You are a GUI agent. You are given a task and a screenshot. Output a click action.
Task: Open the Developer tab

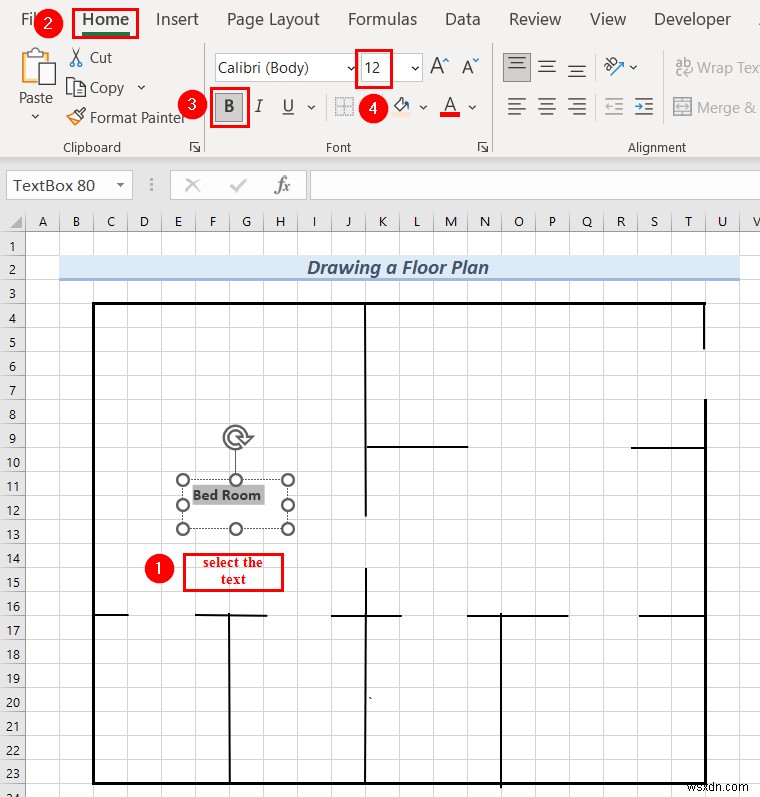point(692,19)
